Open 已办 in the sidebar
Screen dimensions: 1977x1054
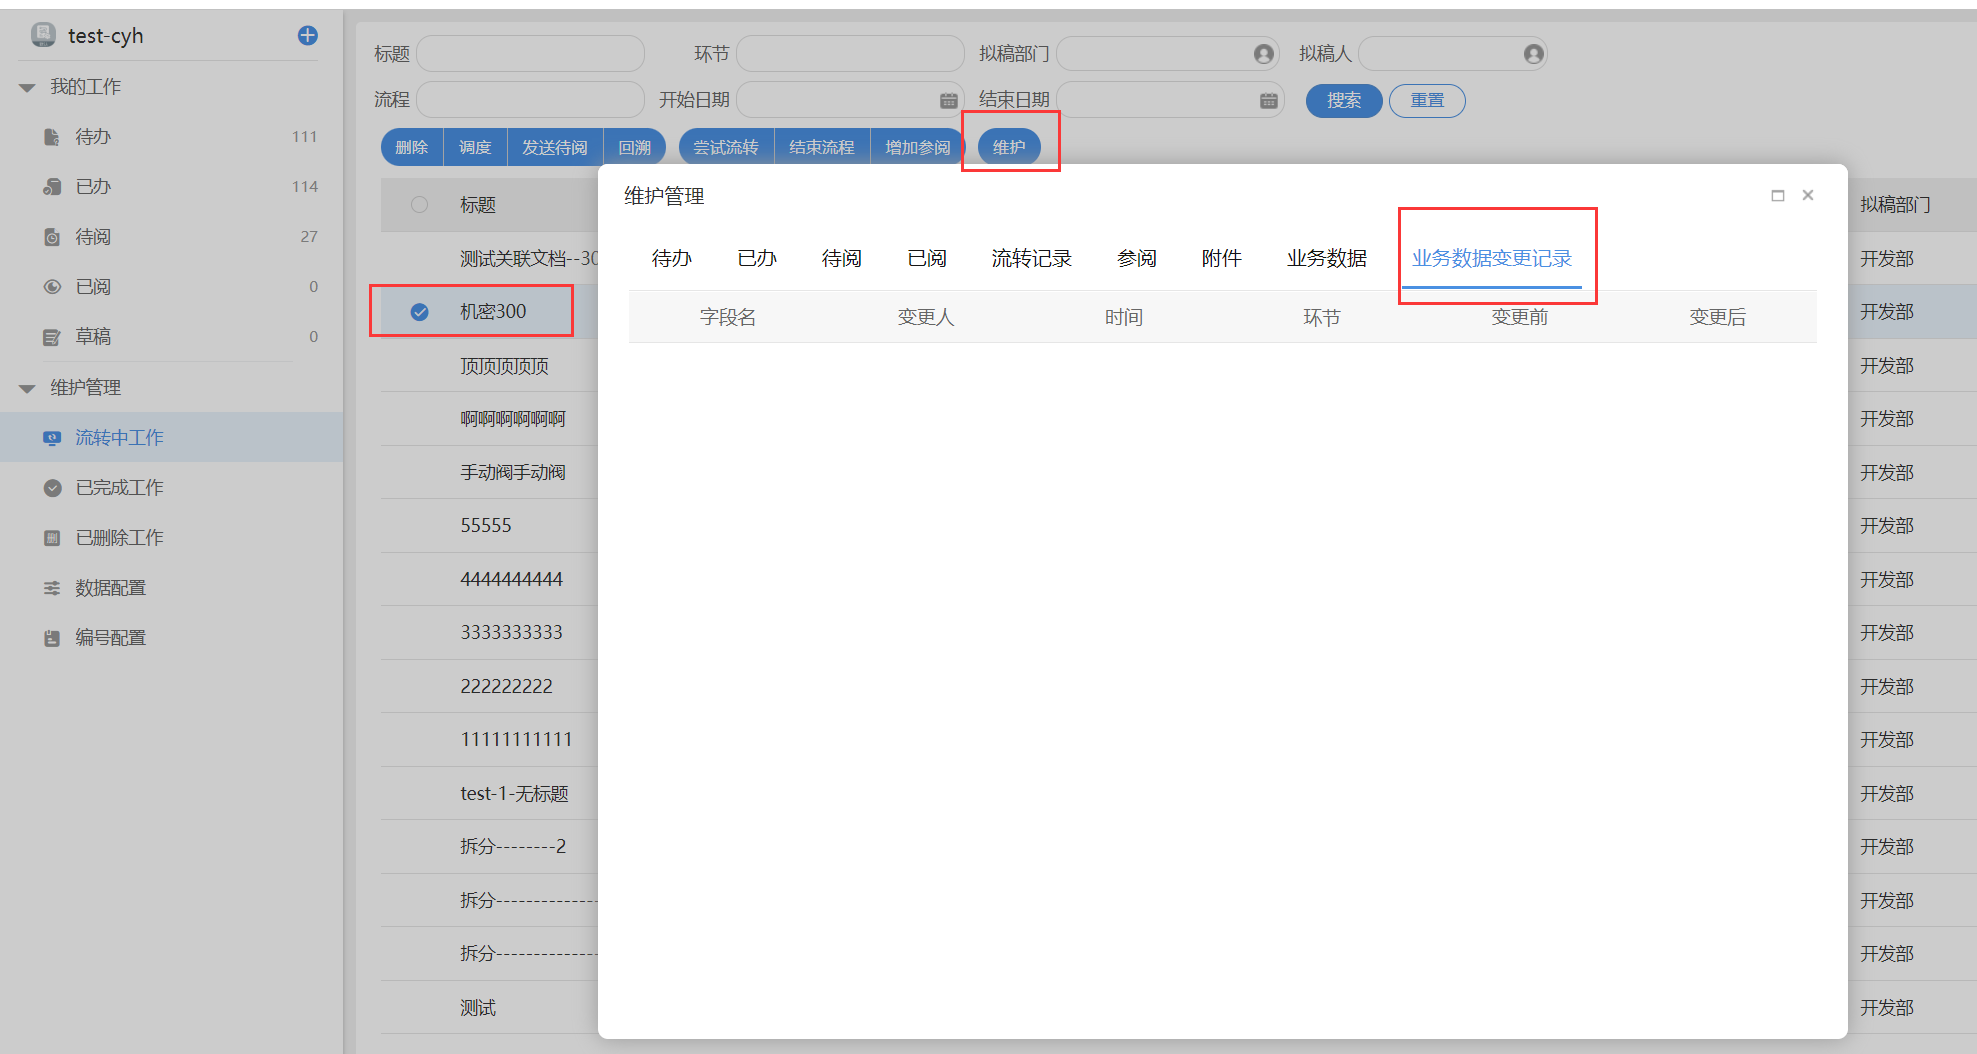click(171, 187)
